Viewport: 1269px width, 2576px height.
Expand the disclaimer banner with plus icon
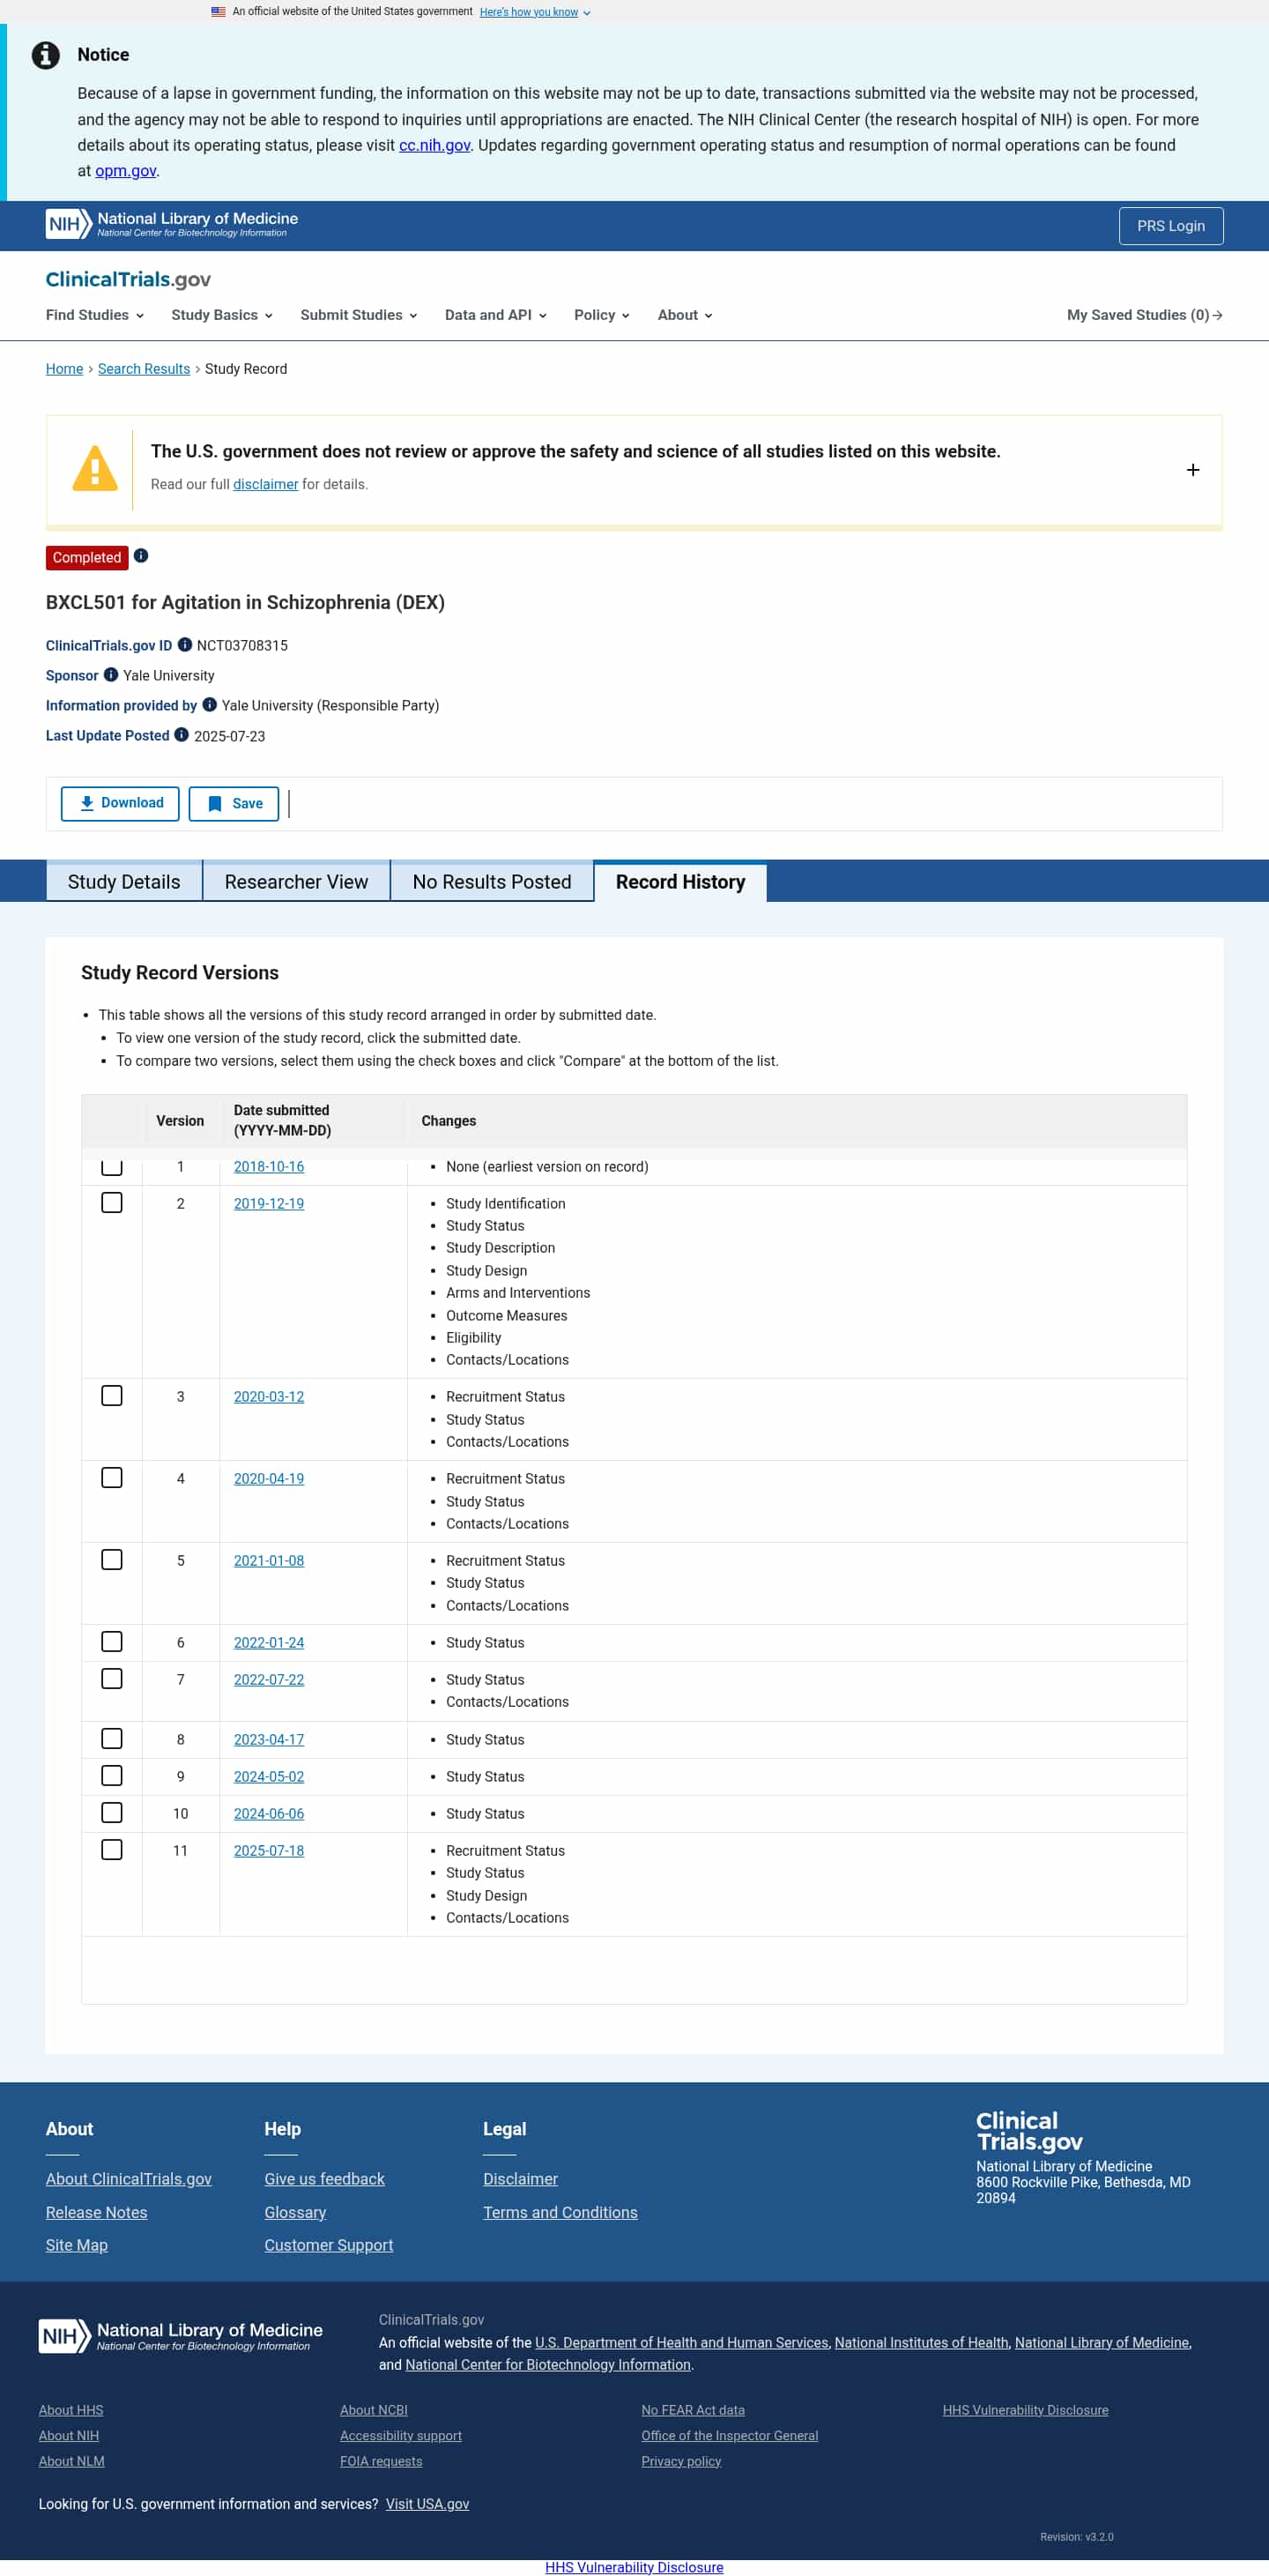point(1193,470)
